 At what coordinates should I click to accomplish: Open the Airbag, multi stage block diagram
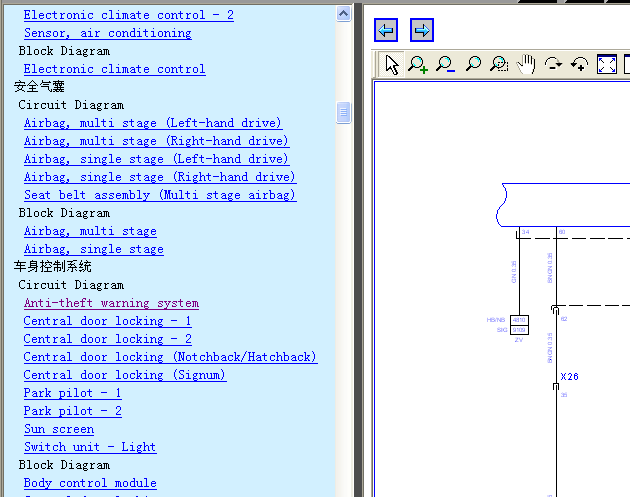90,231
